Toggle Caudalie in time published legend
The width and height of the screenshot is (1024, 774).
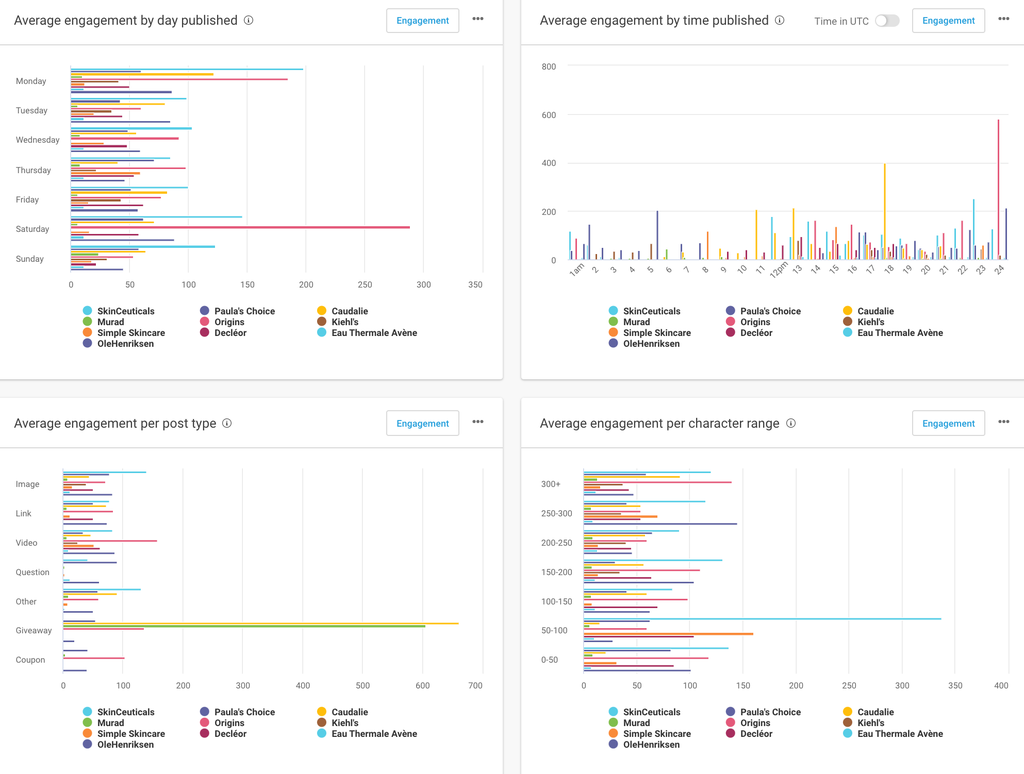(x=875, y=311)
